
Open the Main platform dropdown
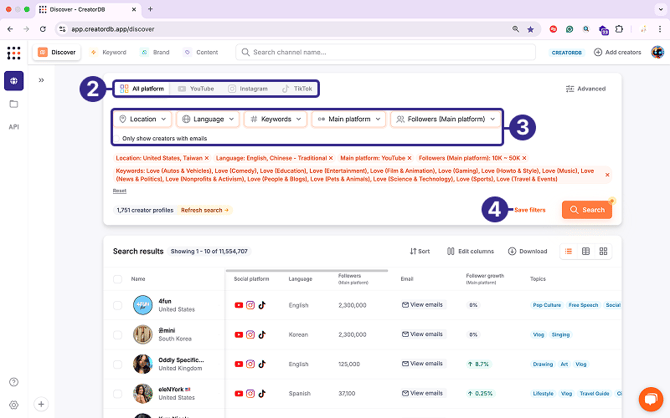tap(349, 119)
